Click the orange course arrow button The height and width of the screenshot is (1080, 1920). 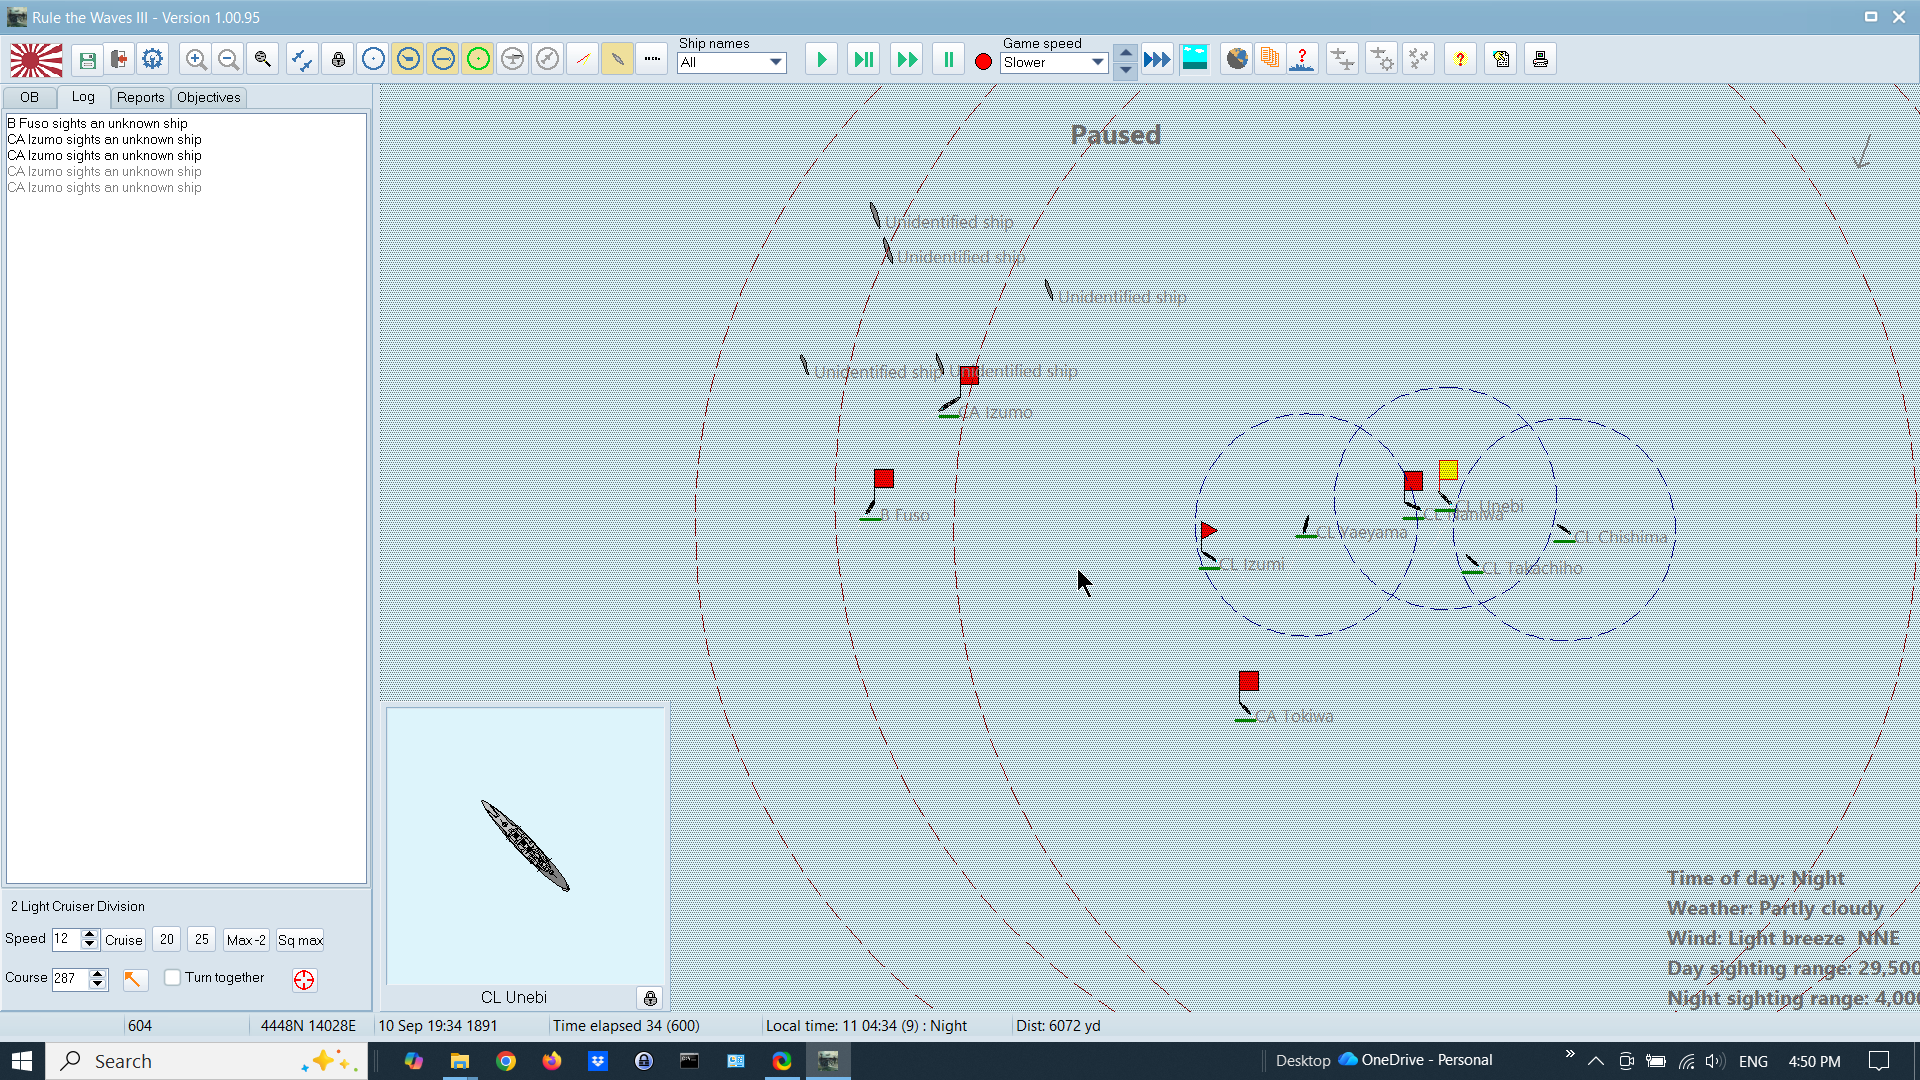tap(134, 979)
